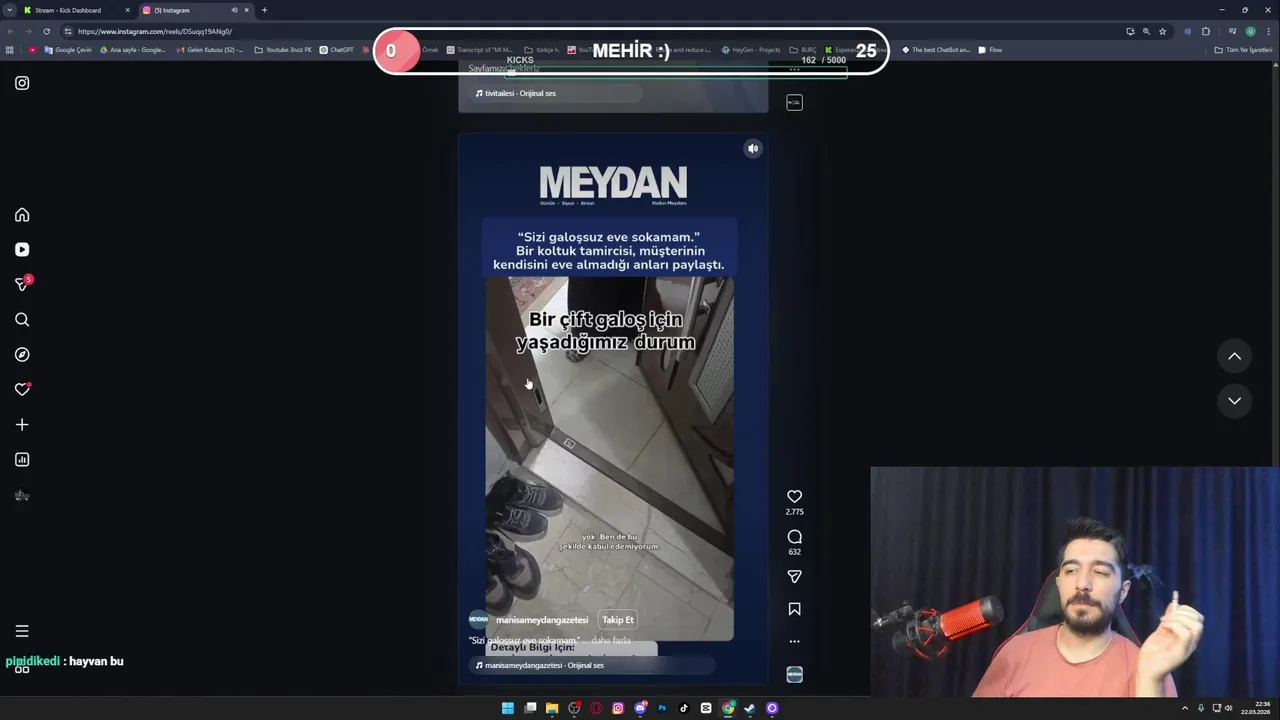Go back in browser history

click(x=10, y=31)
